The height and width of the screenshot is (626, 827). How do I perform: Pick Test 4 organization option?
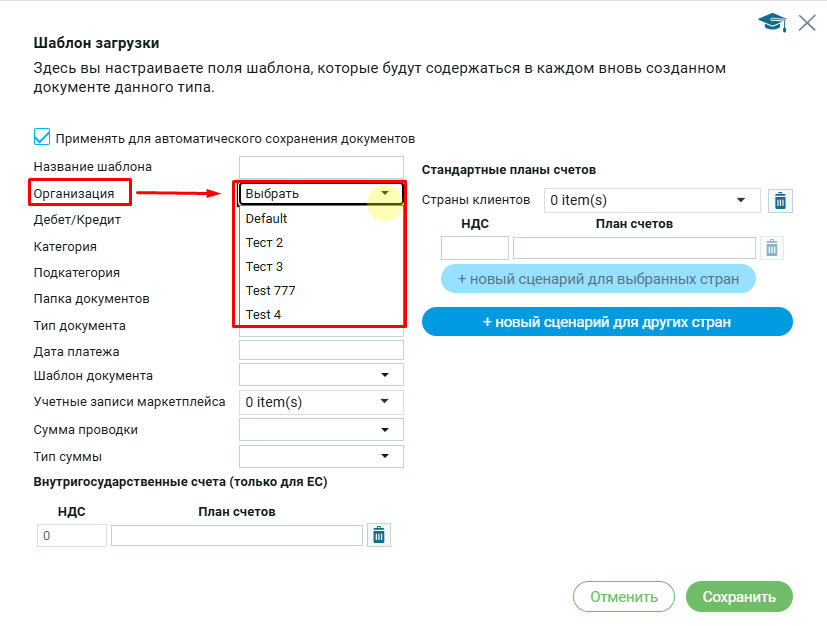(x=263, y=315)
